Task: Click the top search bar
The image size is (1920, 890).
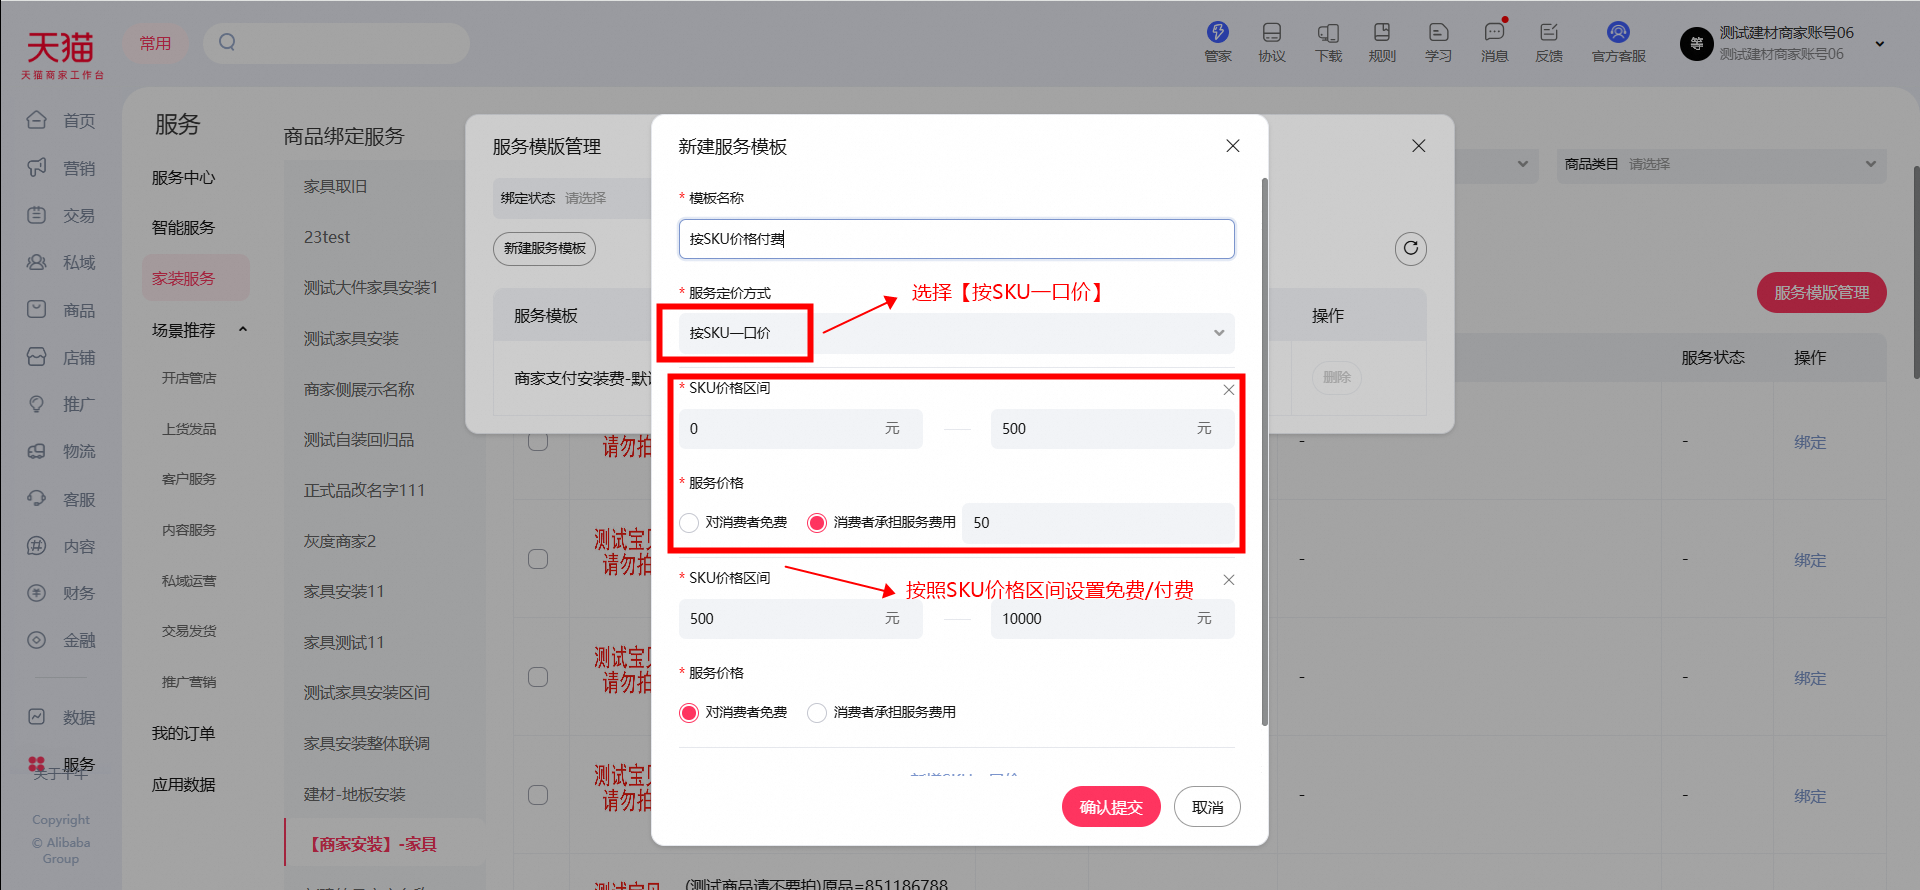Action: point(336,43)
